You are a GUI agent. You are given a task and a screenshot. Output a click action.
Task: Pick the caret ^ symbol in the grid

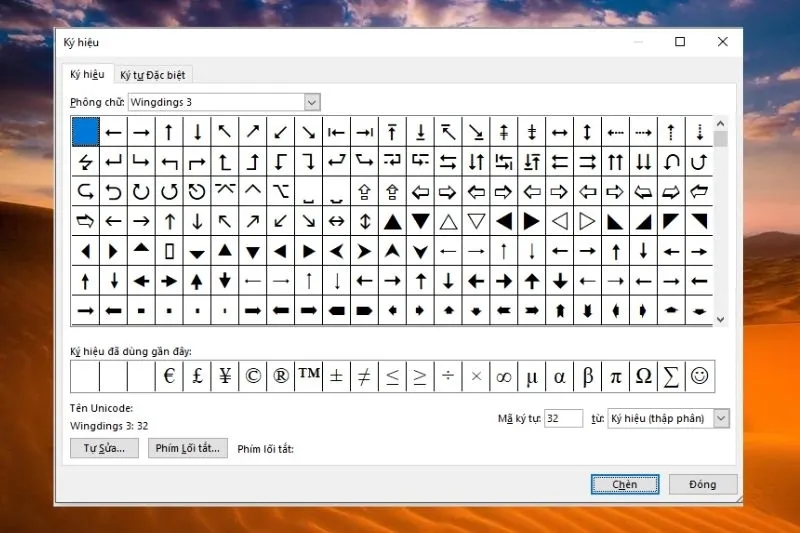pos(253,192)
